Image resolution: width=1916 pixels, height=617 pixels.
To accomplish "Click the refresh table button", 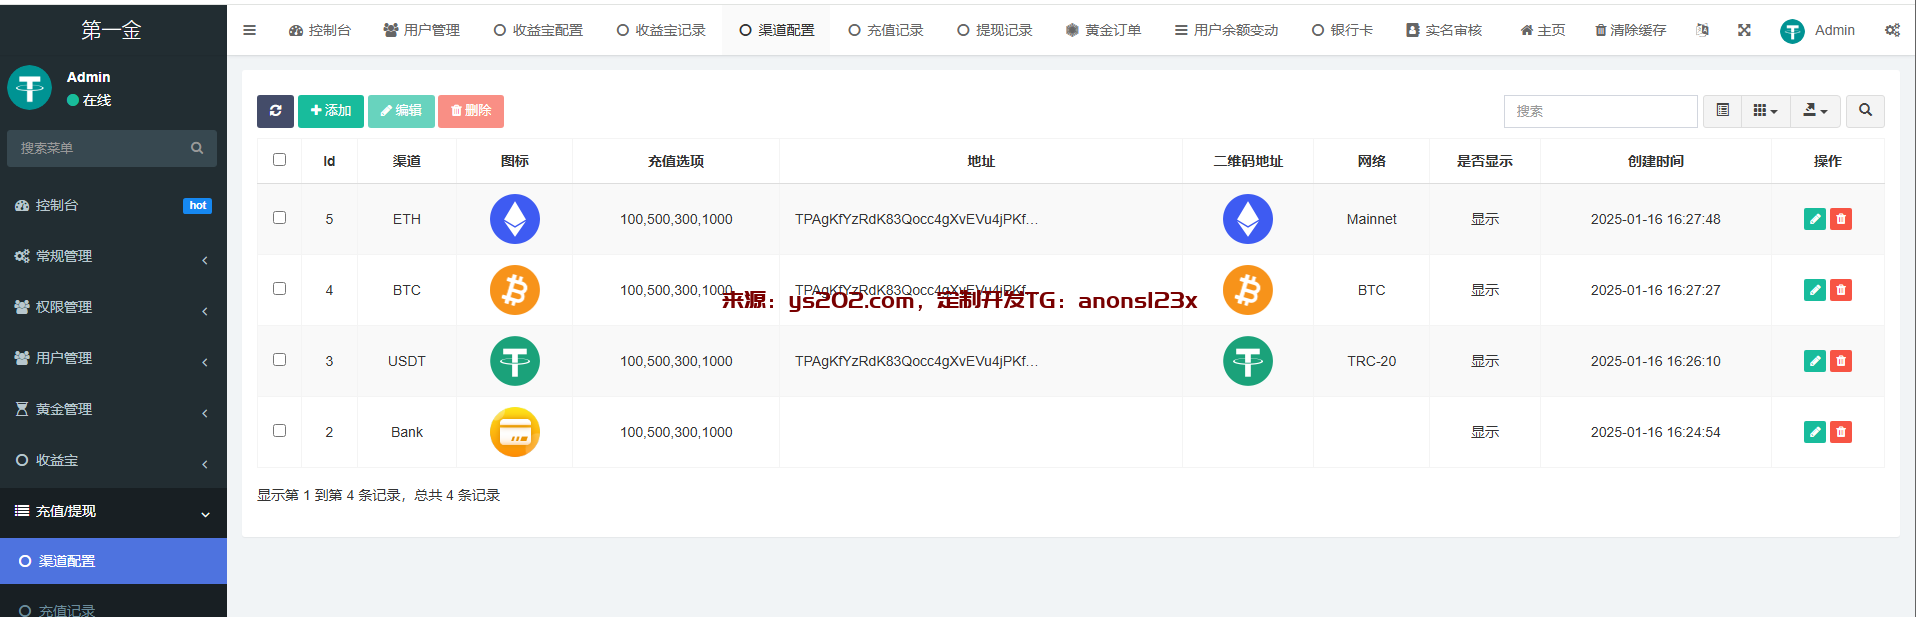I will pos(275,111).
